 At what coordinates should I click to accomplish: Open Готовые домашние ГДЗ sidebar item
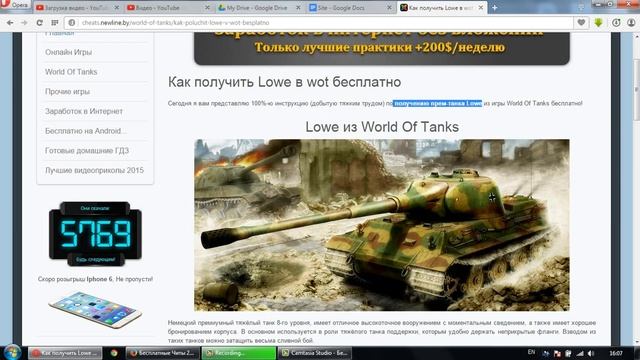click(x=87, y=151)
